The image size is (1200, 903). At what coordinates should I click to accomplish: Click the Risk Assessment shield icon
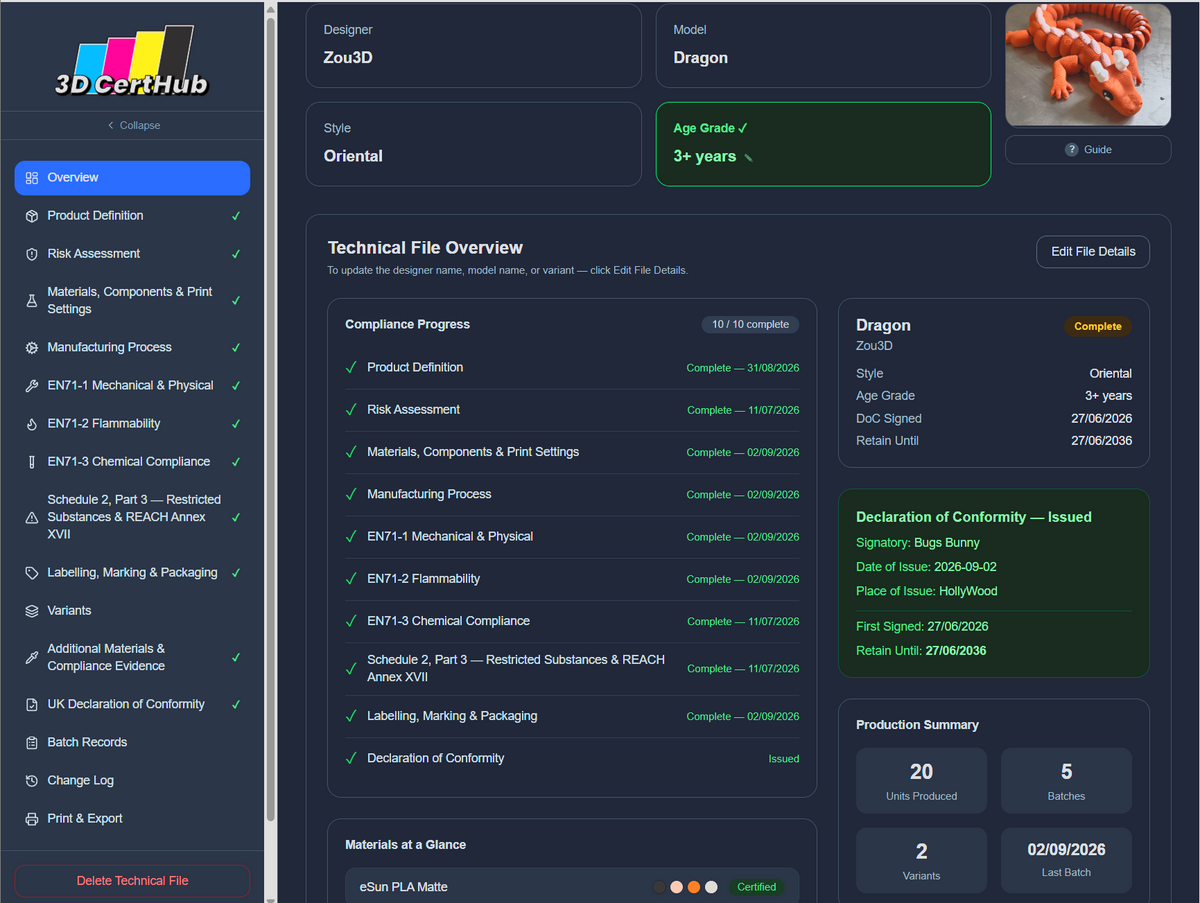(x=31, y=254)
